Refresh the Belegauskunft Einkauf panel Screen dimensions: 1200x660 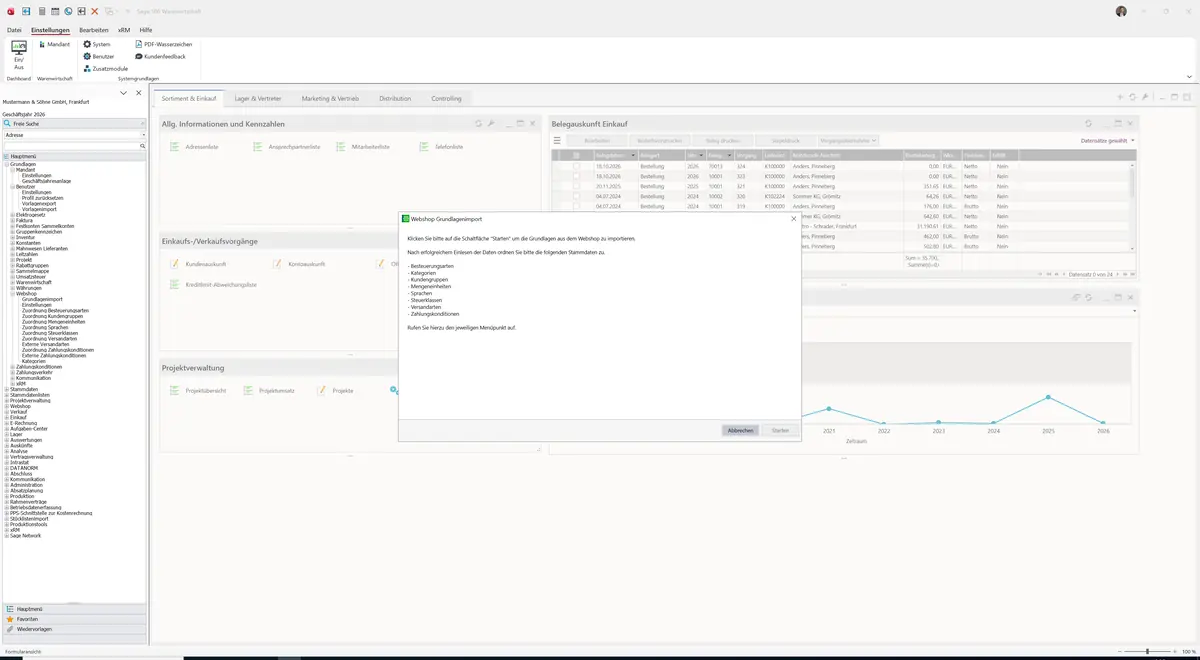[x=1089, y=124]
